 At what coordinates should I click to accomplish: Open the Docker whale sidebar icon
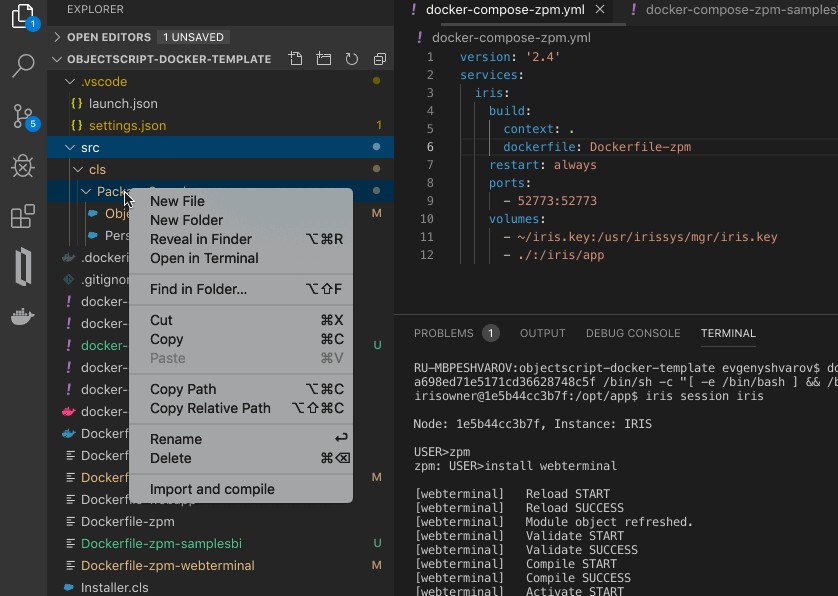[22, 318]
